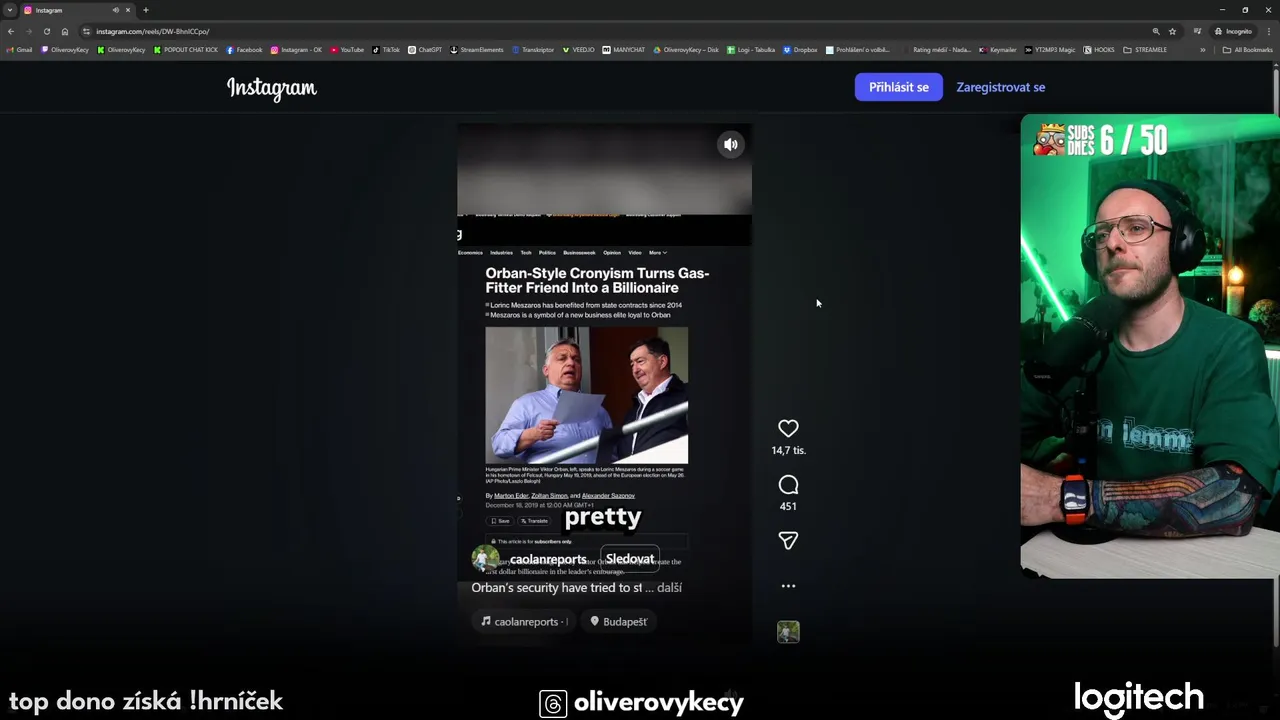Share the reel with the paper plane icon

tap(788, 541)
